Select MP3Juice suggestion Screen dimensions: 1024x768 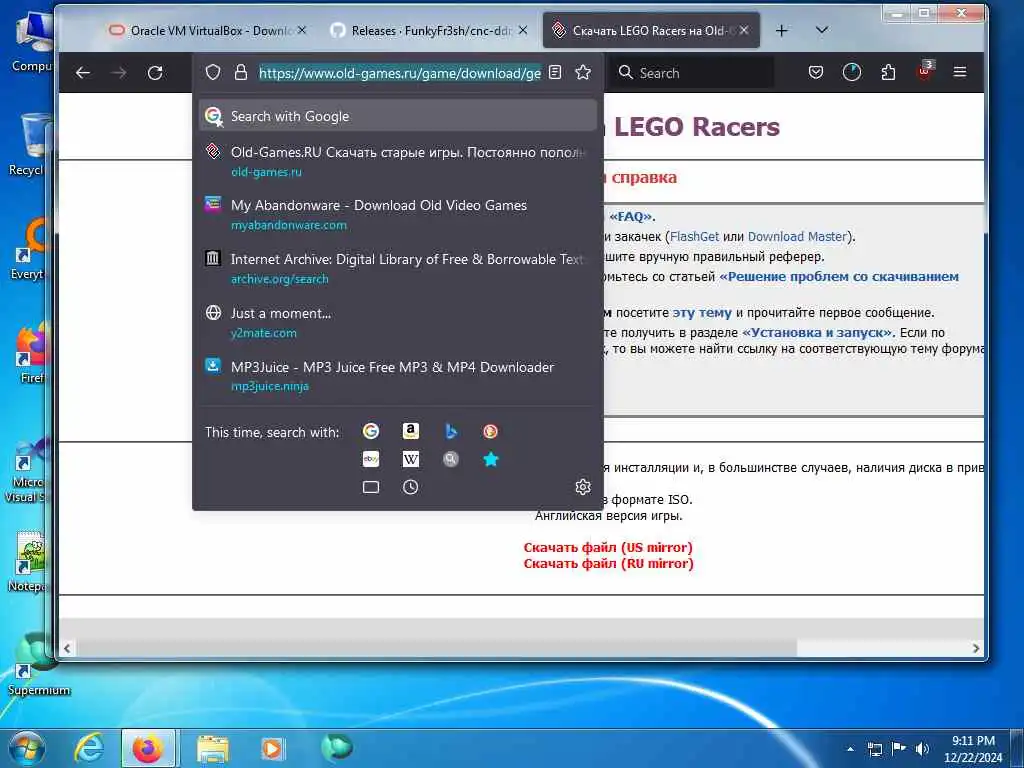click(398, 376)
